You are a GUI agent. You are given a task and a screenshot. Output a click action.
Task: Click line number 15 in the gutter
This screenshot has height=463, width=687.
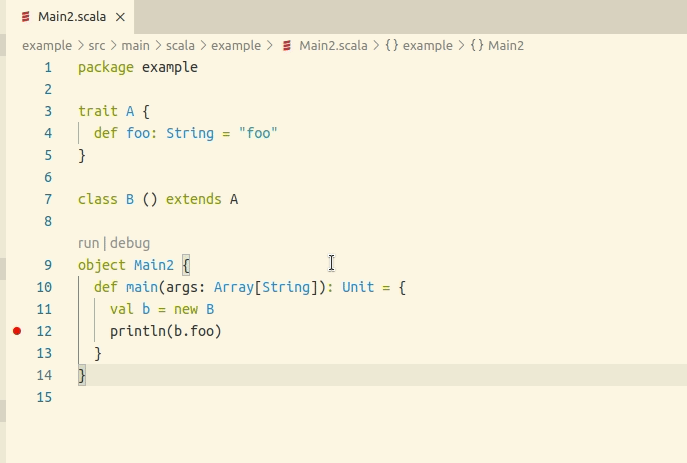pyautogui.click(x=44, y=397)
